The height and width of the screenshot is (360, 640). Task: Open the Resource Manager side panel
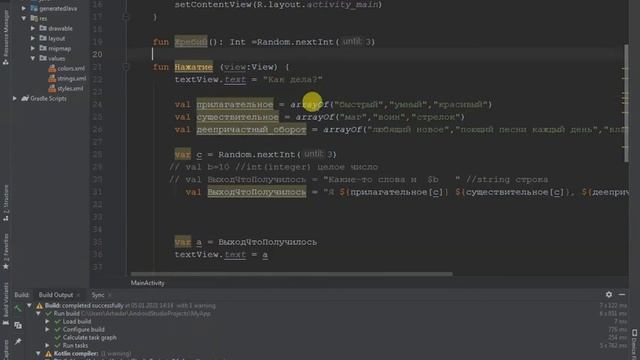(x=6, y=37)
